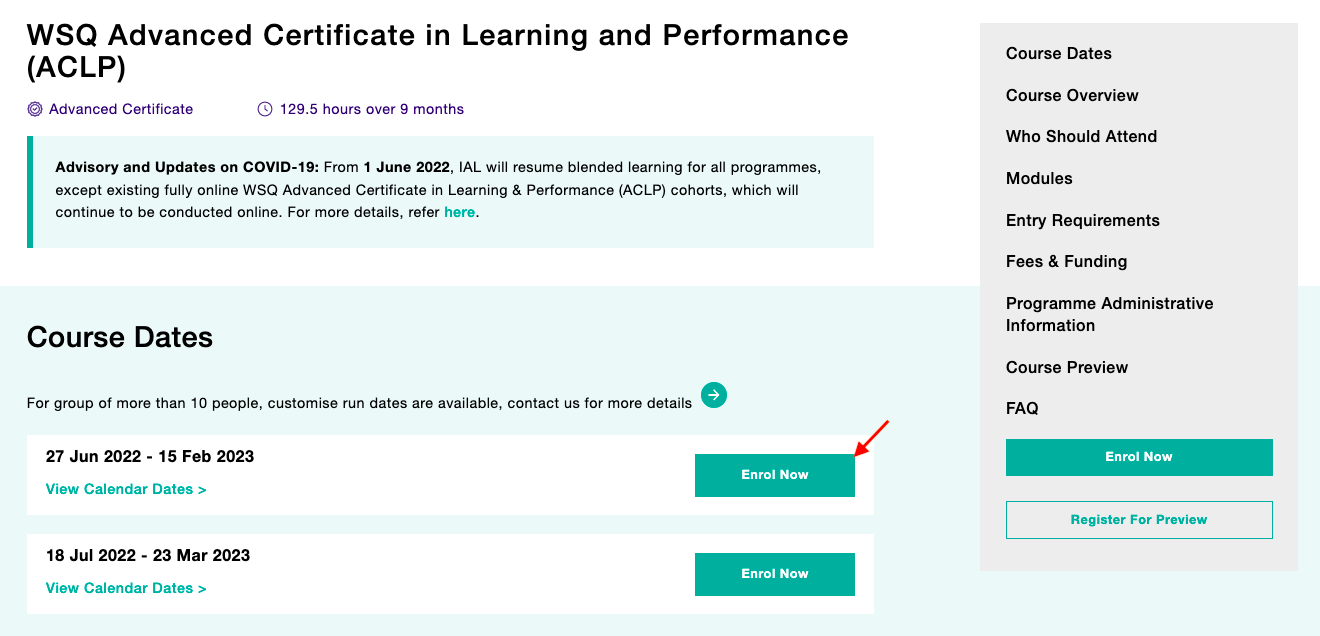The width and height of the screenshot is (1320, 636).
Task: Open FAQ in sidebar navigation
Action: [1022, 409]
